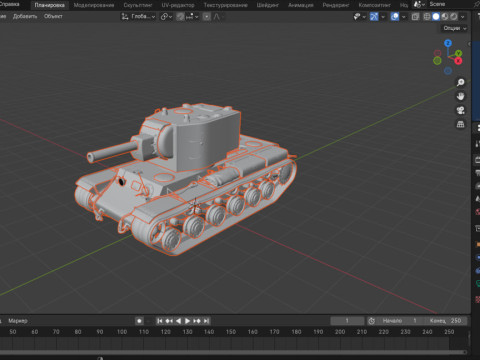Switch to the Планировка workspace tab
This screenshot has width=480, height=360.
click(x=49, y=5)
